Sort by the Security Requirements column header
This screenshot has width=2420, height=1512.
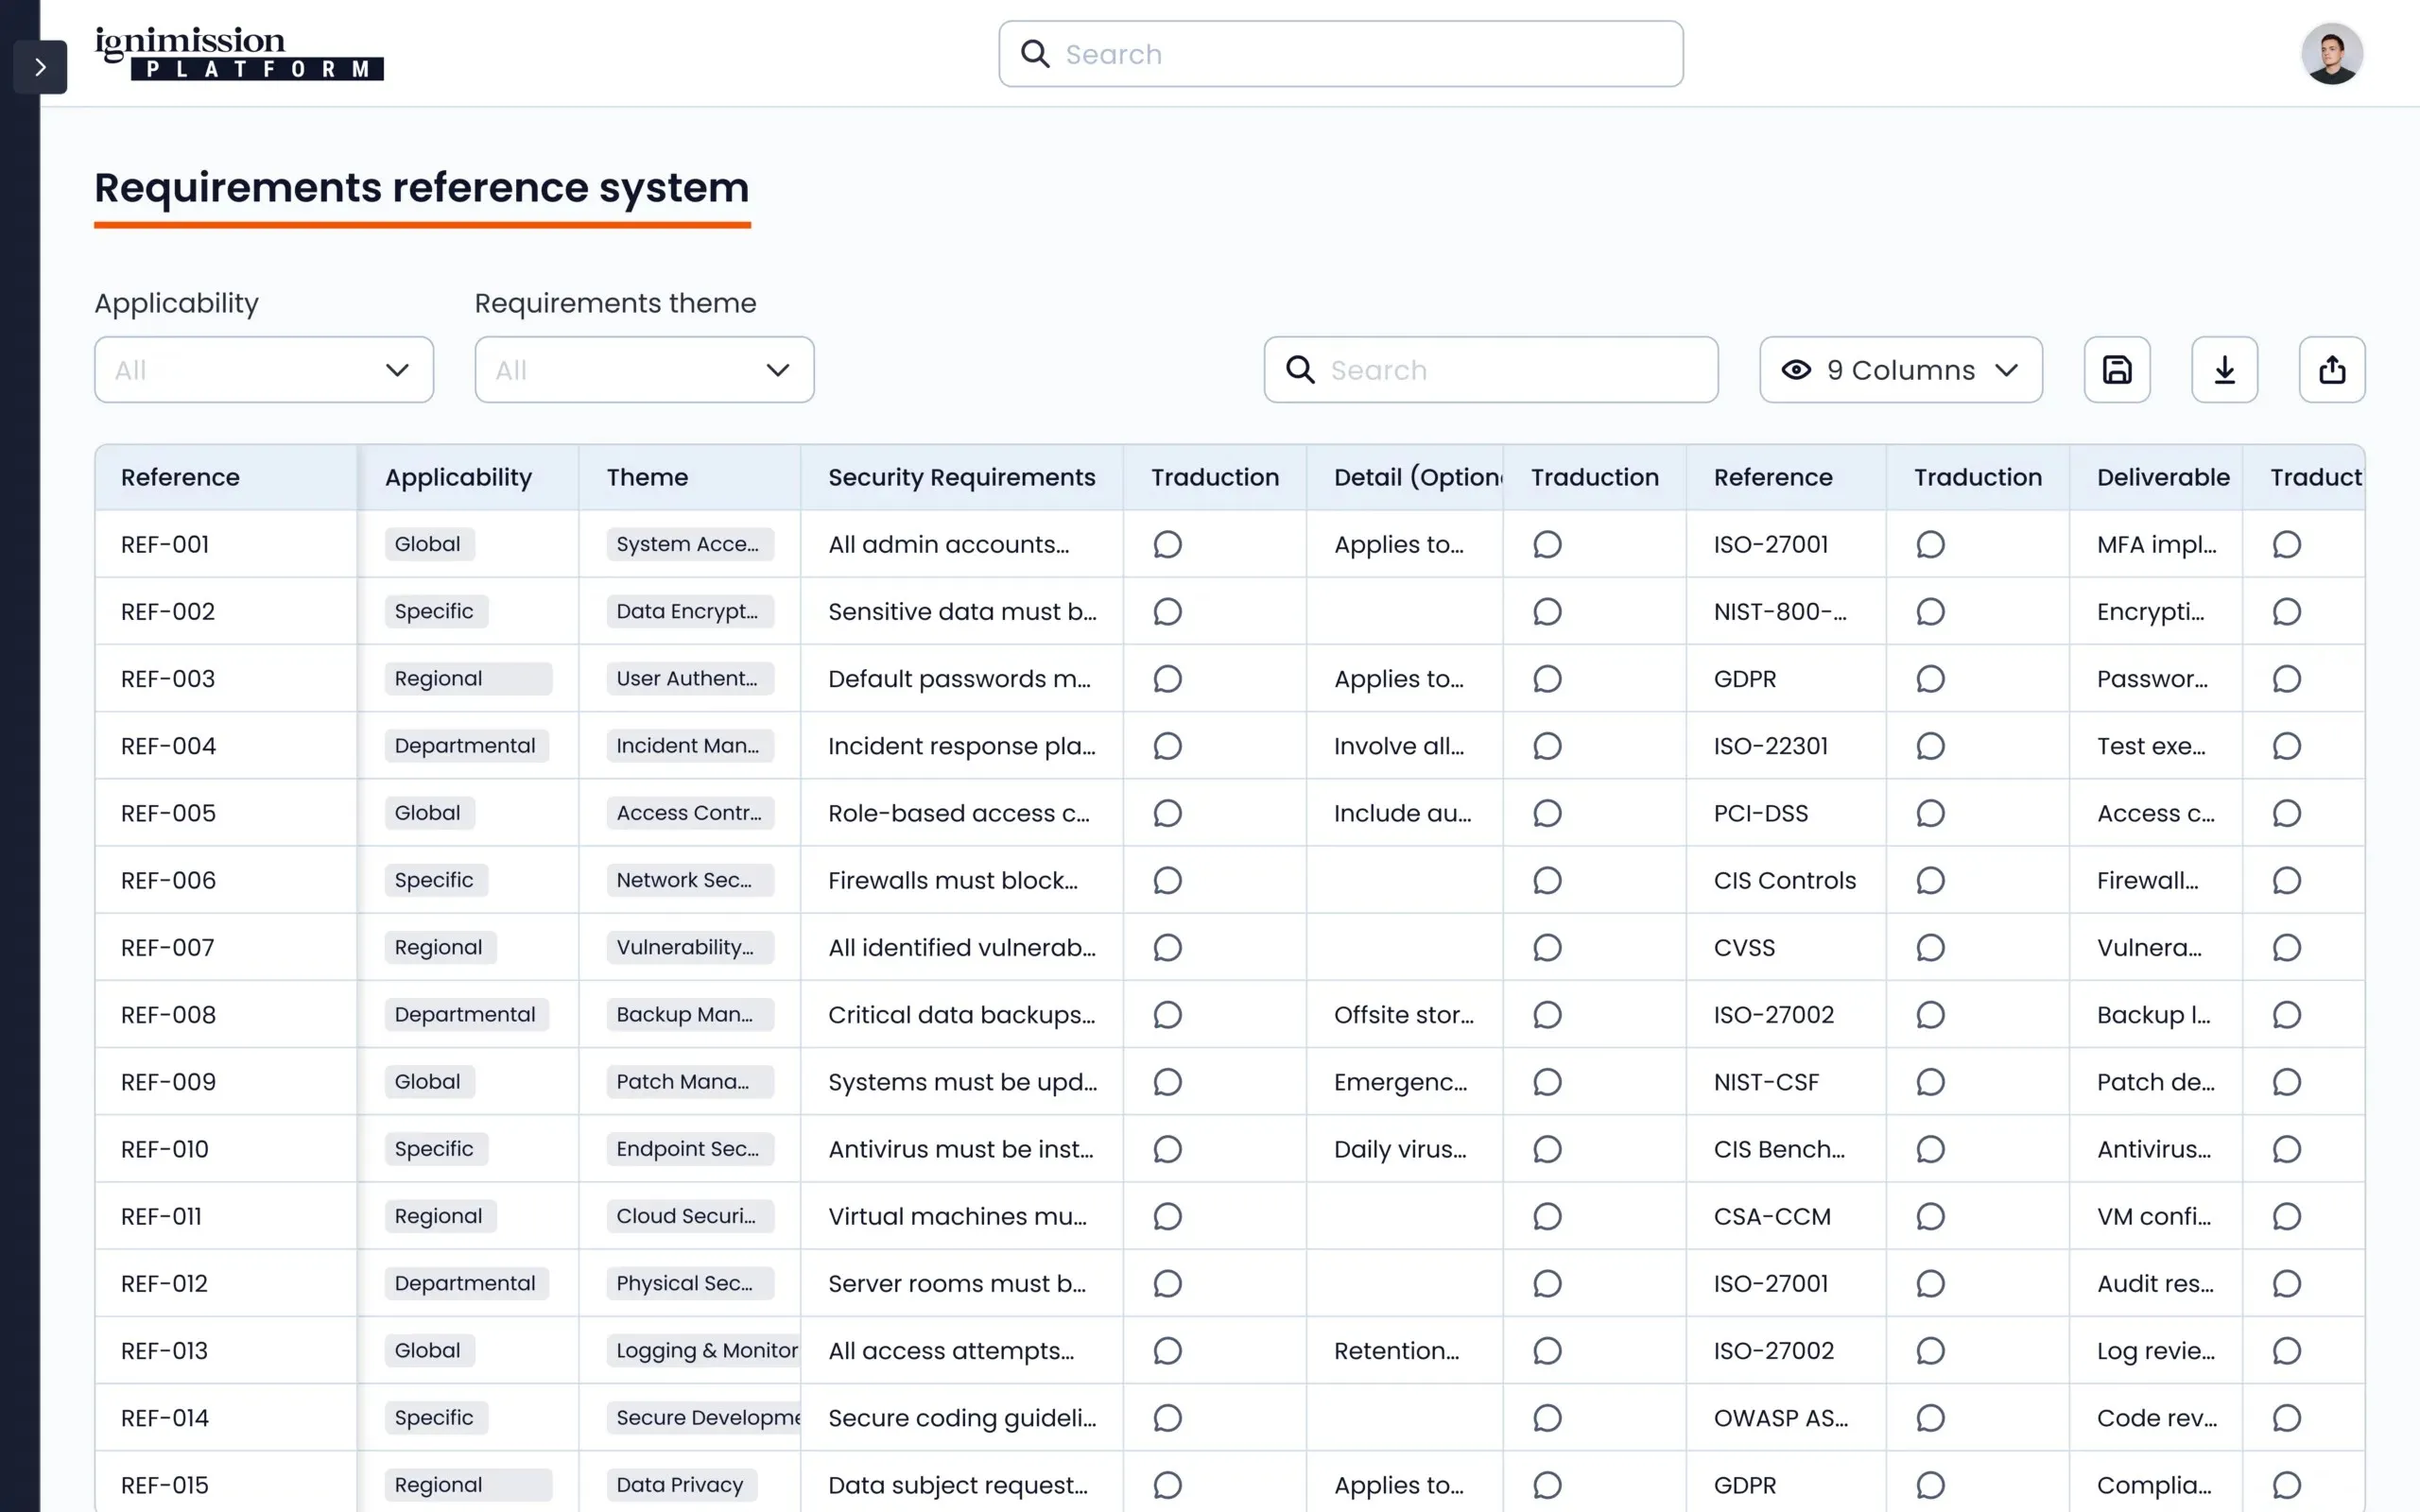[x=961, y=478]
